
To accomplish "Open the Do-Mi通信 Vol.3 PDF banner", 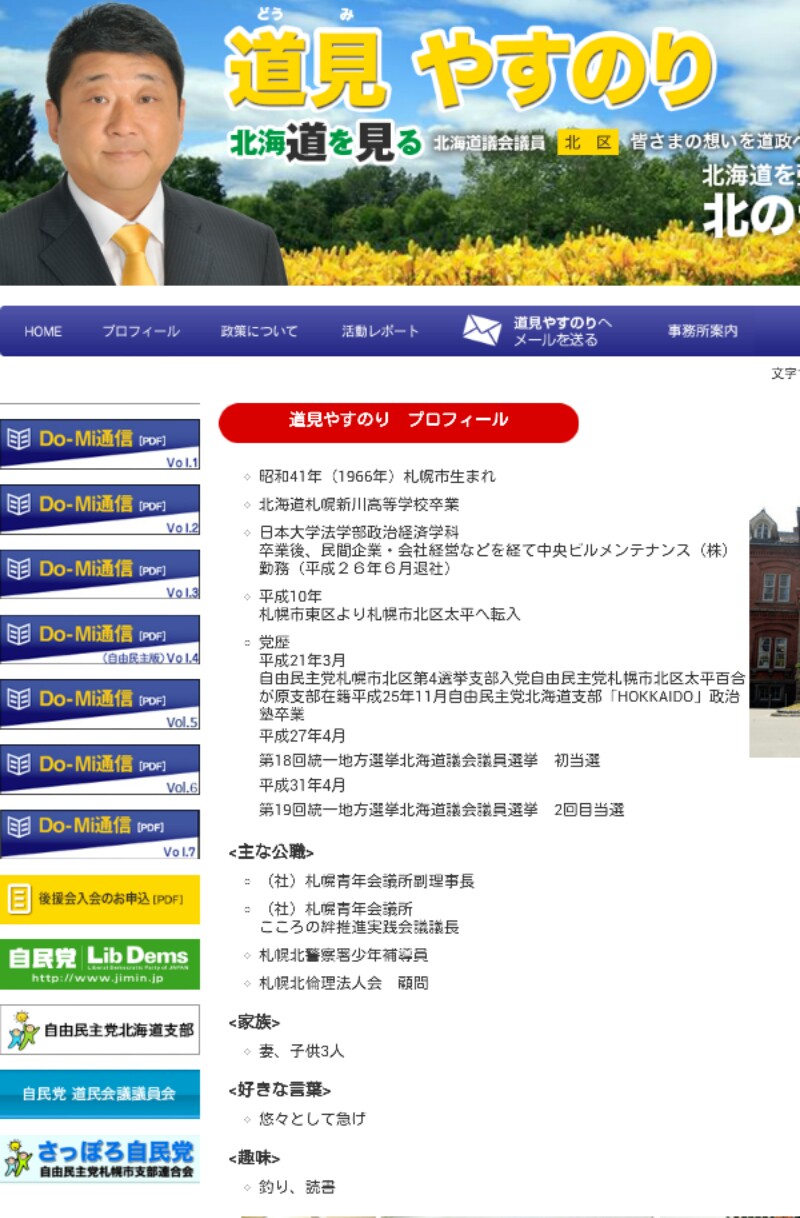I will point(100,574).
